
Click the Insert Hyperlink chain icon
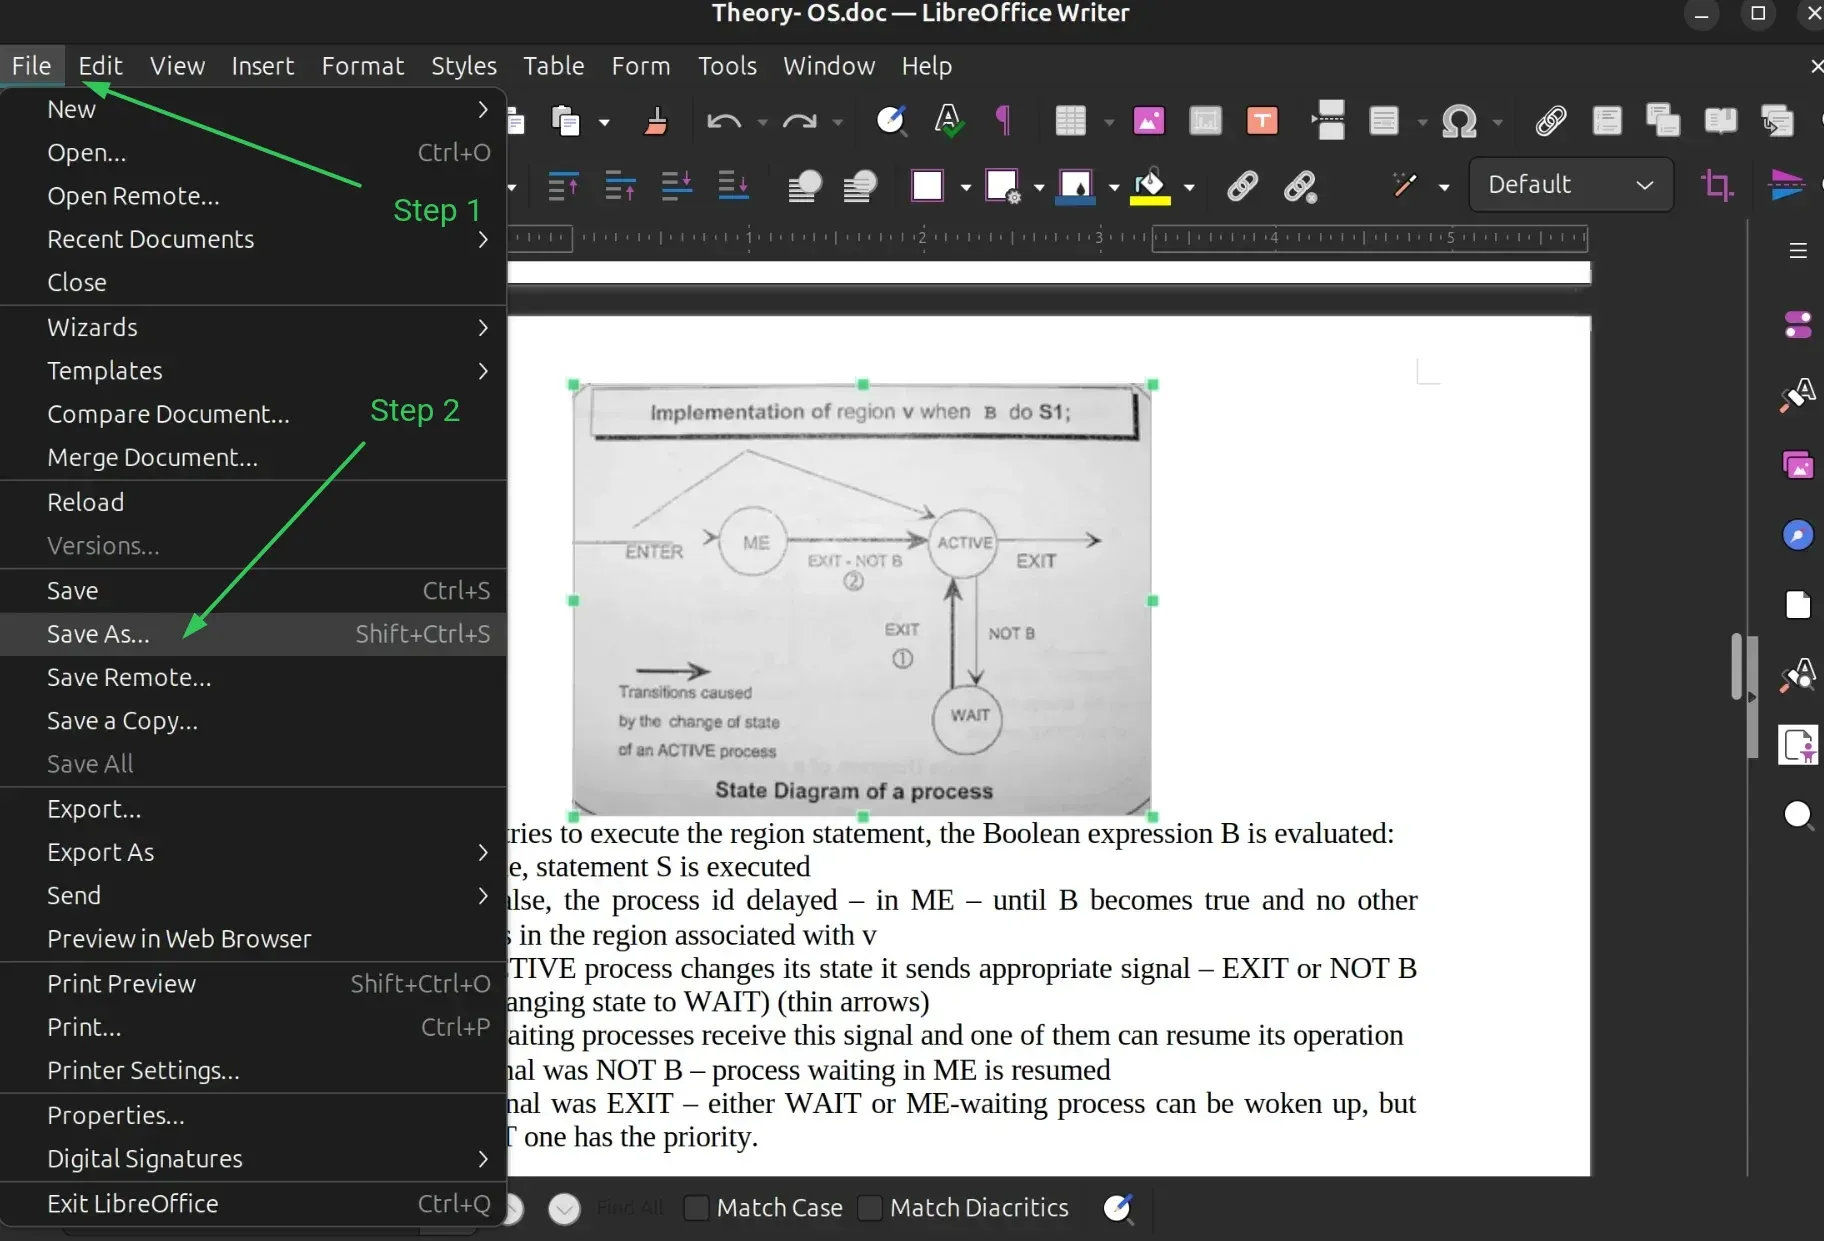[x=1550, y=121]
